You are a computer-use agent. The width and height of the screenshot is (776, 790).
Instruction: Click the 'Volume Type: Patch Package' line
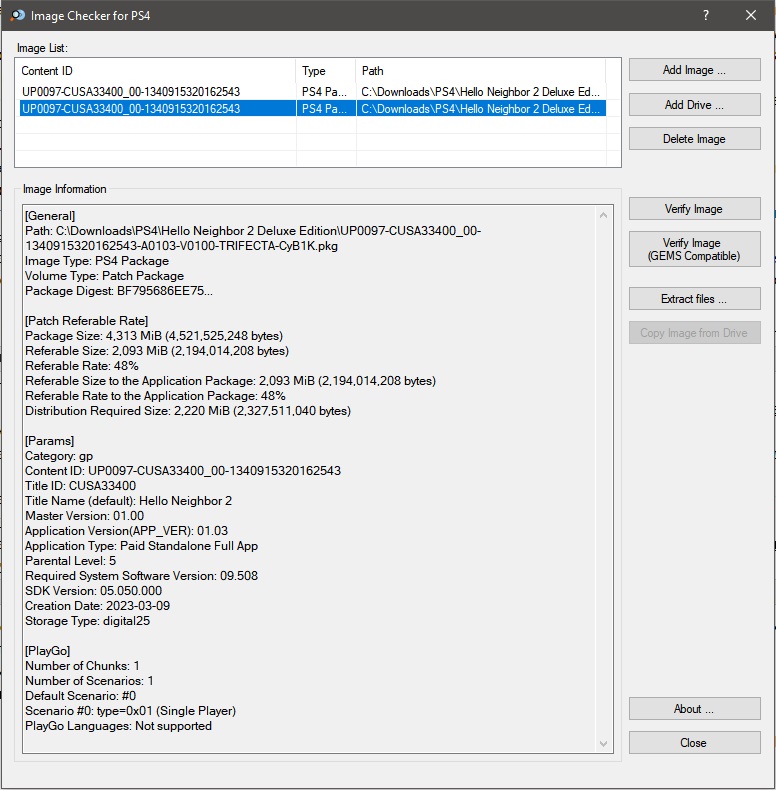pos(104,276)
